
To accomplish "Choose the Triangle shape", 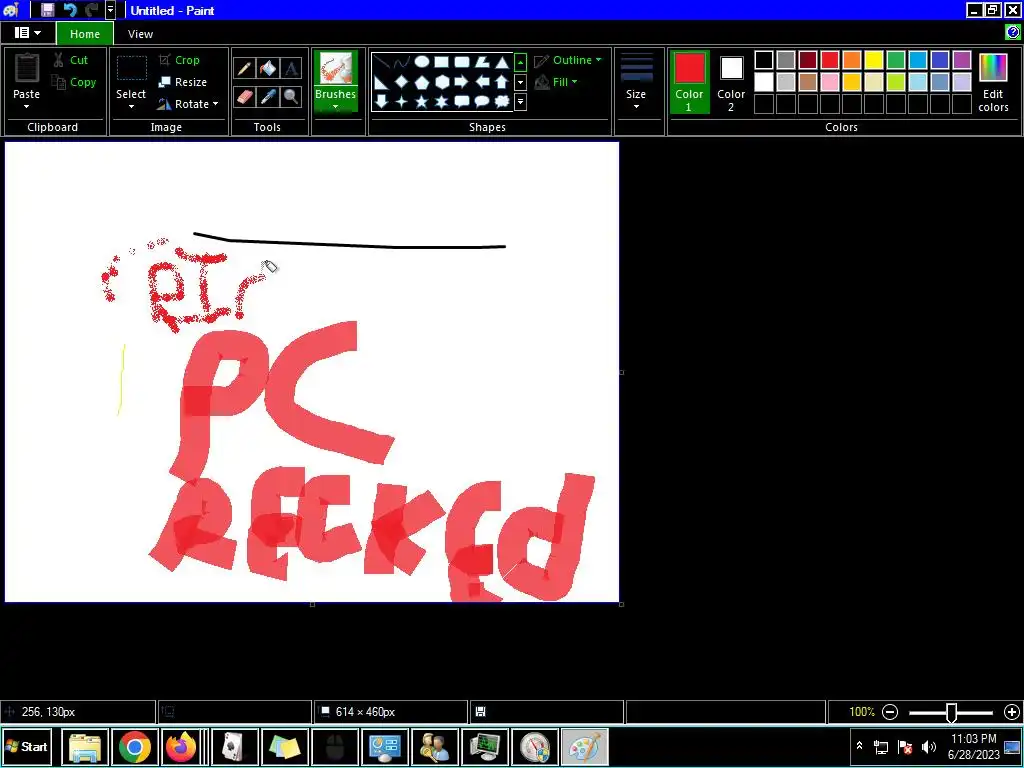I will pos(502,63).
